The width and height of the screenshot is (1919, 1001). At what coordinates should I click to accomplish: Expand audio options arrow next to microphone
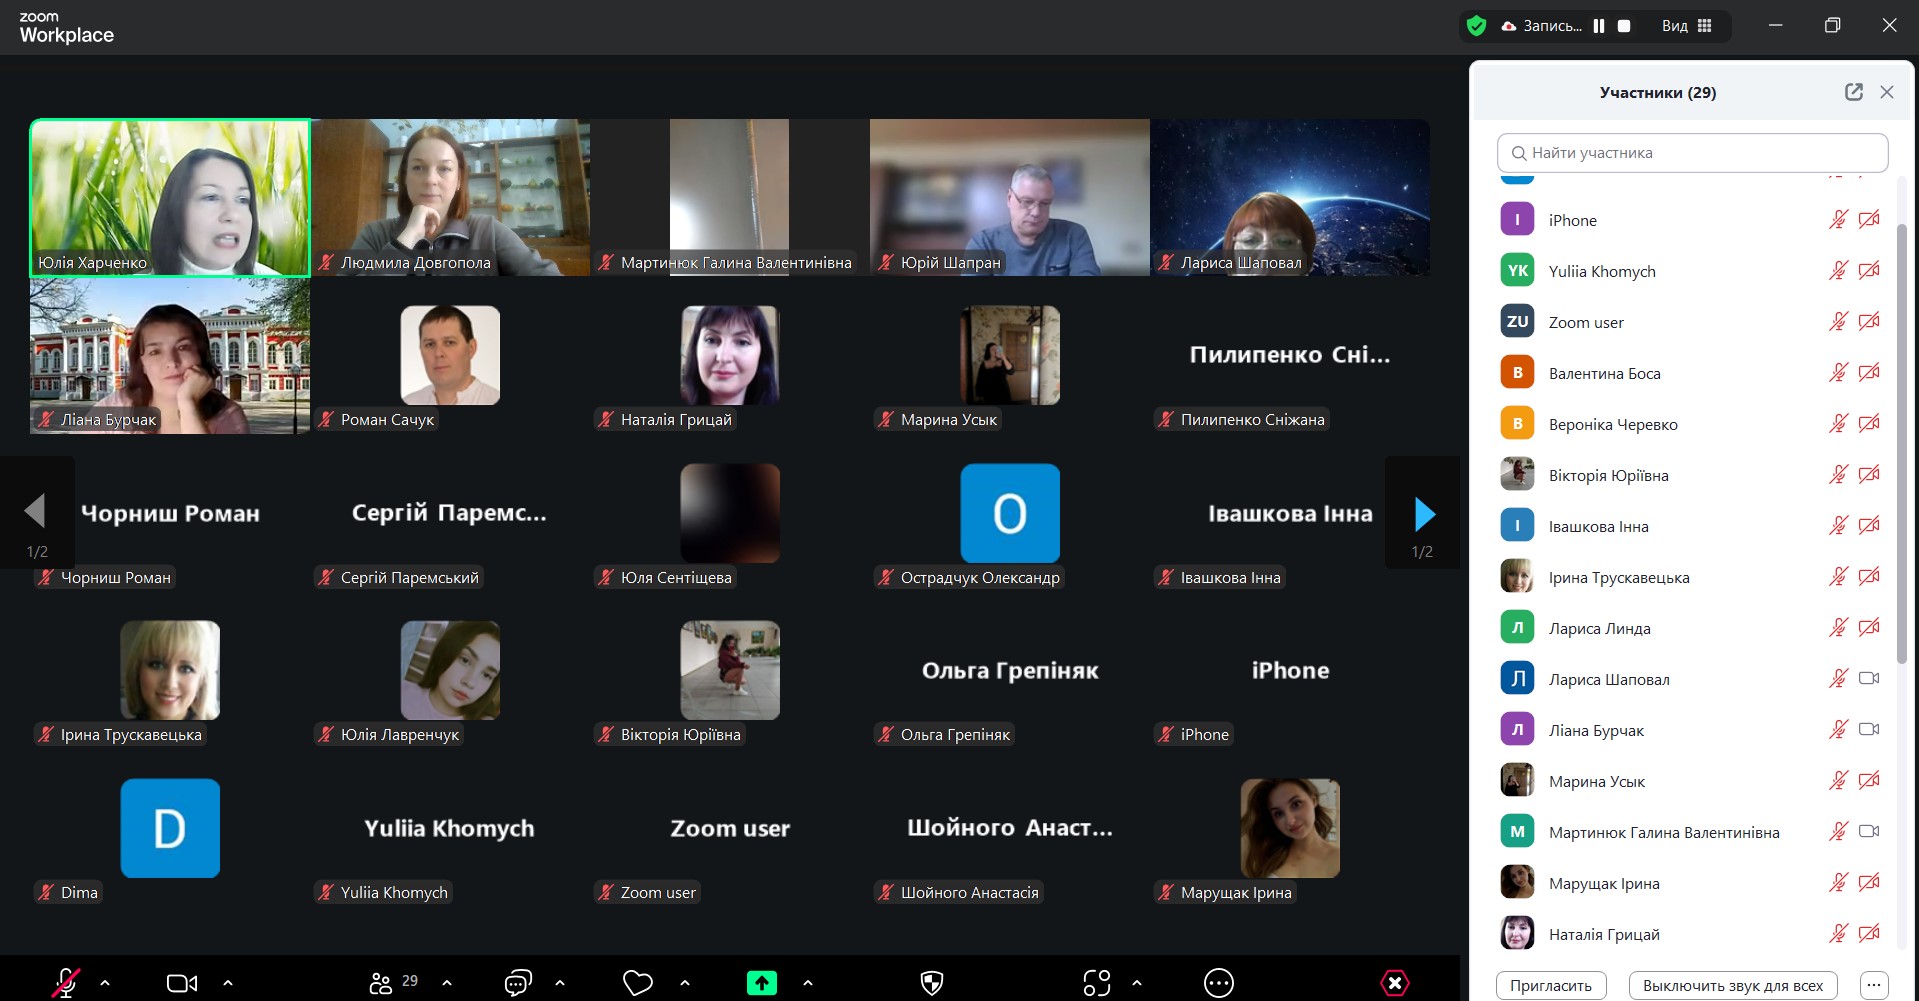click(105, 983)
